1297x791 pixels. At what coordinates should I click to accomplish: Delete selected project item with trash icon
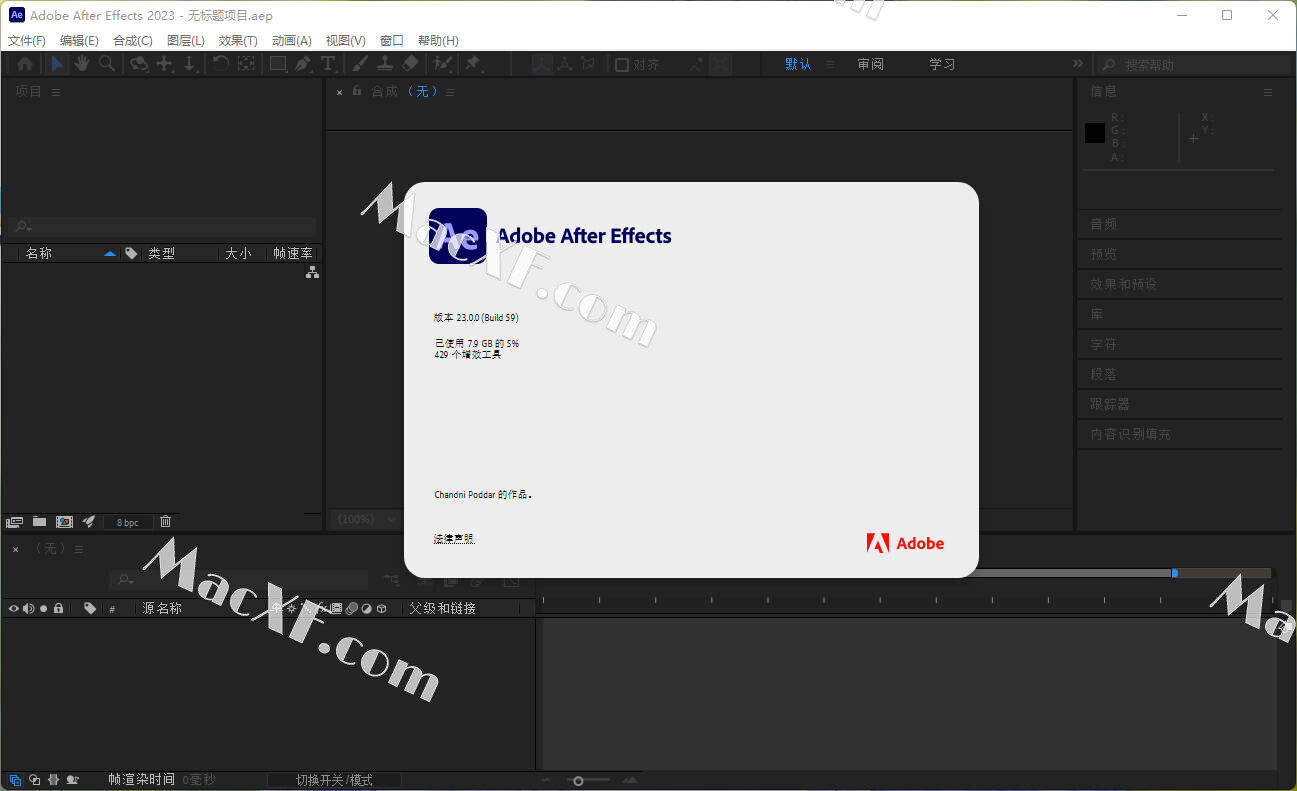[166, 521]
